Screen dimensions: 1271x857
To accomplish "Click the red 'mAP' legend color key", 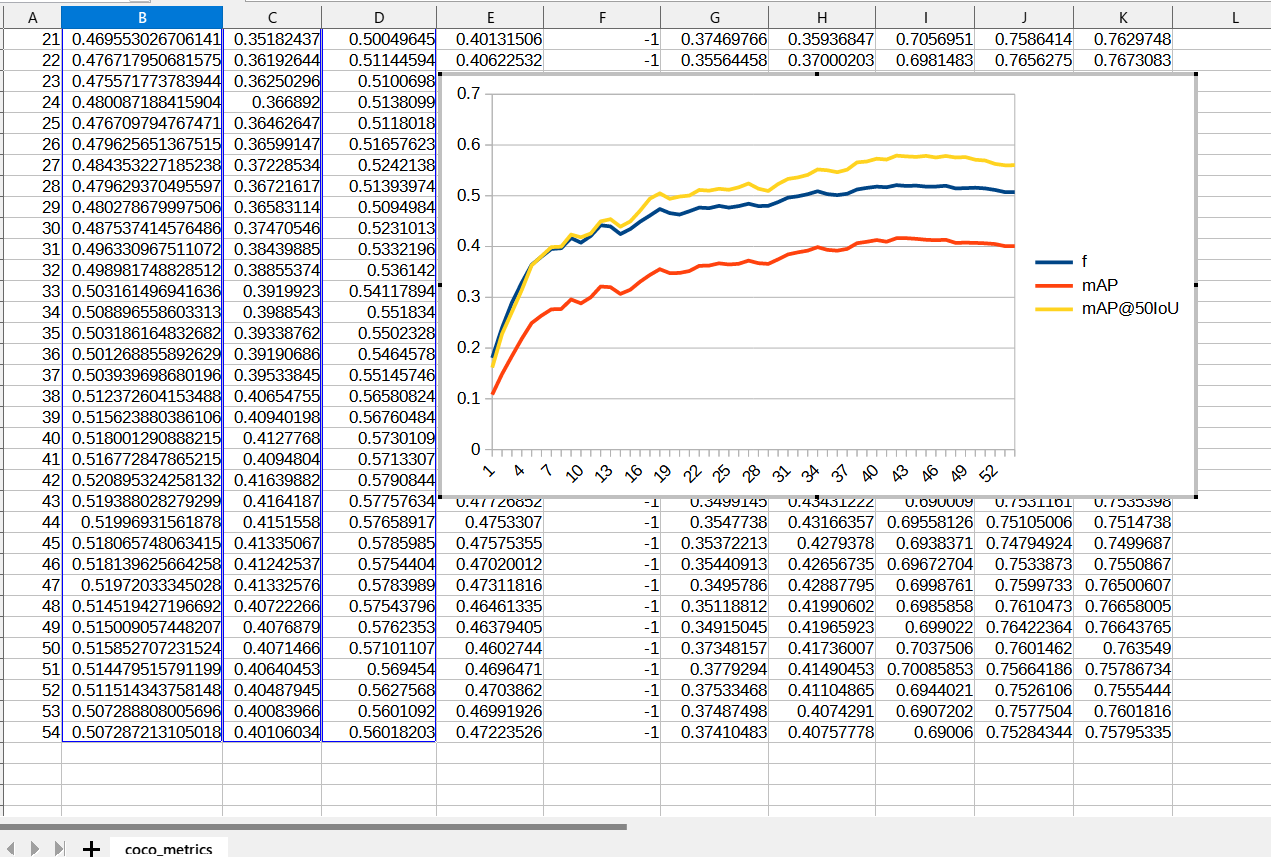I will [x=1054, y=285].
